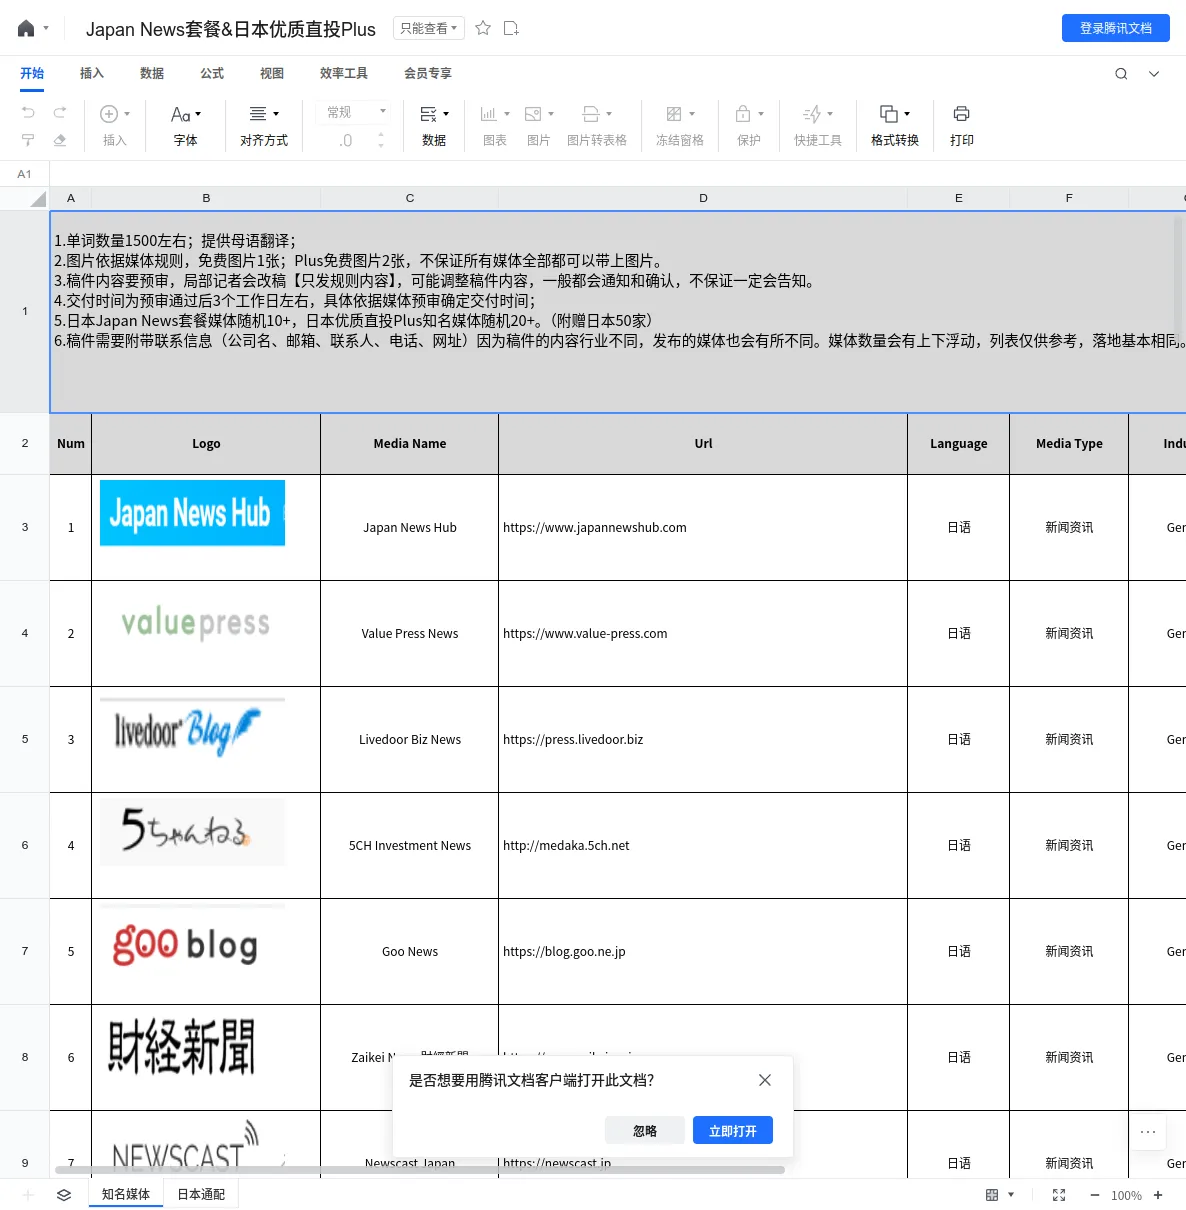
Task: Click the Language header cell
Action: coord(958,444)
